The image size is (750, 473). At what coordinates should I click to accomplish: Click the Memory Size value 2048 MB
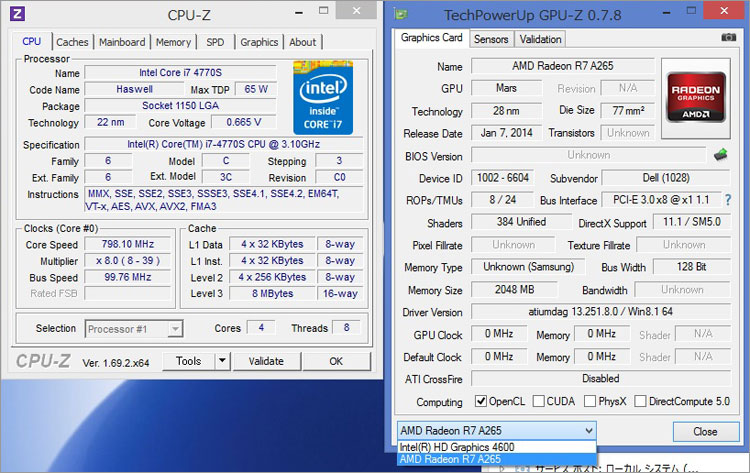(514, 289)
